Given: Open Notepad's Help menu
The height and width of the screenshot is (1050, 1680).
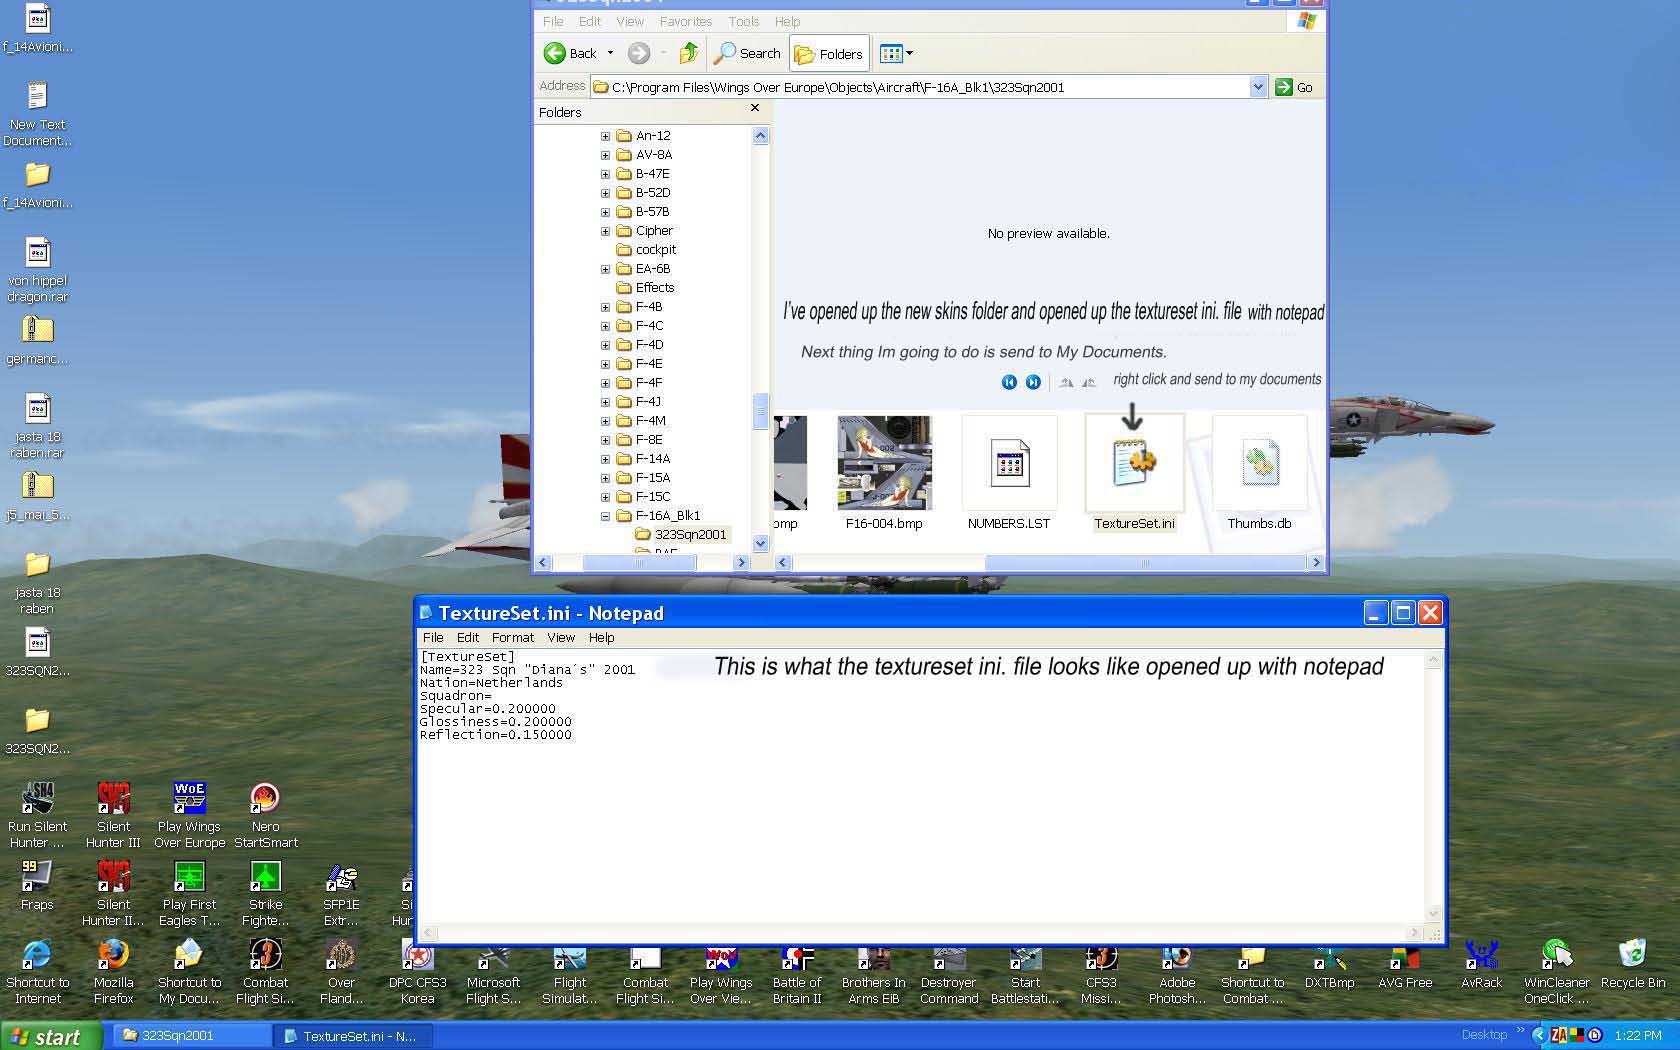Looking at the screenshot, I should (601, 637).
